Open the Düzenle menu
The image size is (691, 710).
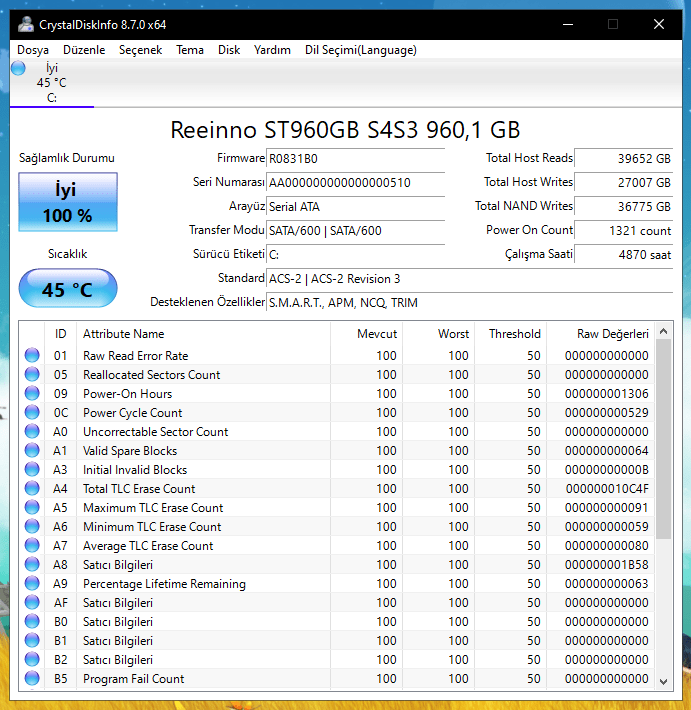[84, 50]
